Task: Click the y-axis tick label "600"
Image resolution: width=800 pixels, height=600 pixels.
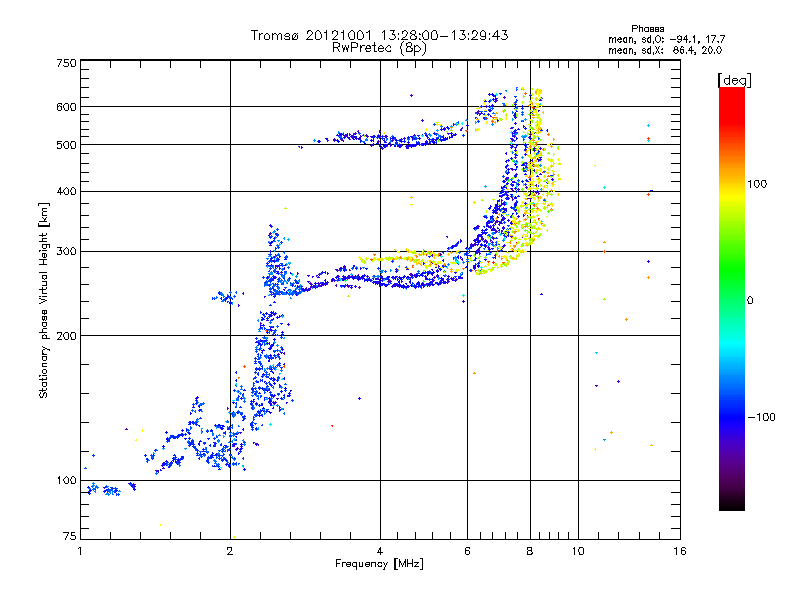Action: point(66,107)
